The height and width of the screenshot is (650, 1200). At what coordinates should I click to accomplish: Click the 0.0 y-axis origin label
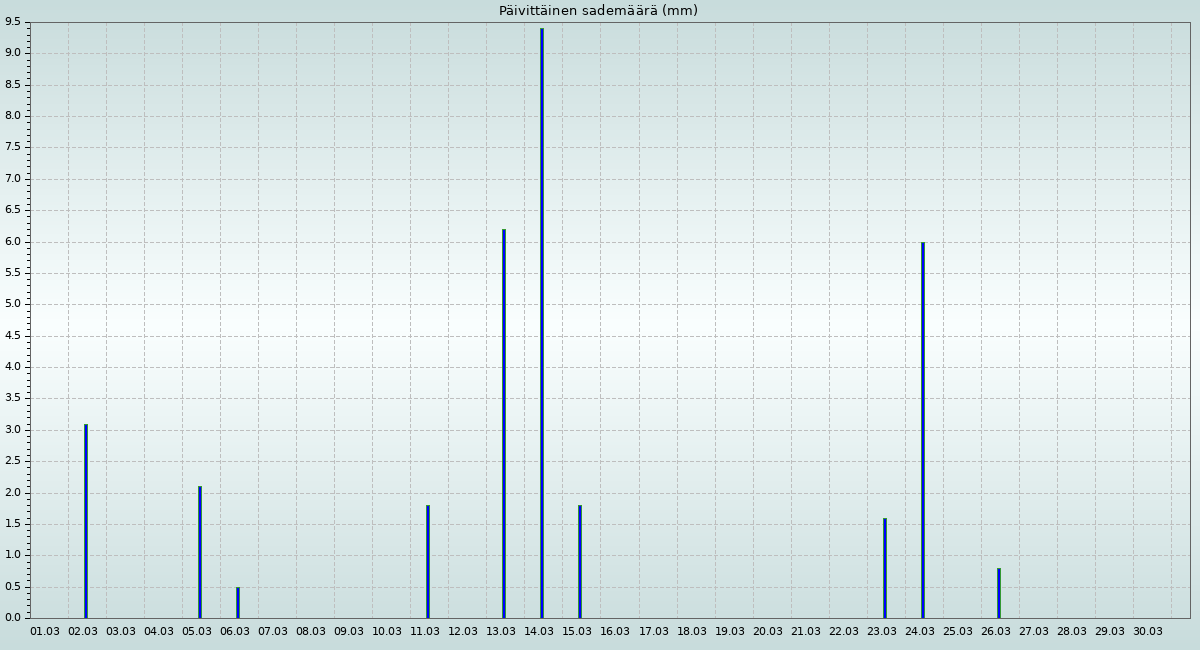[13, 618]
